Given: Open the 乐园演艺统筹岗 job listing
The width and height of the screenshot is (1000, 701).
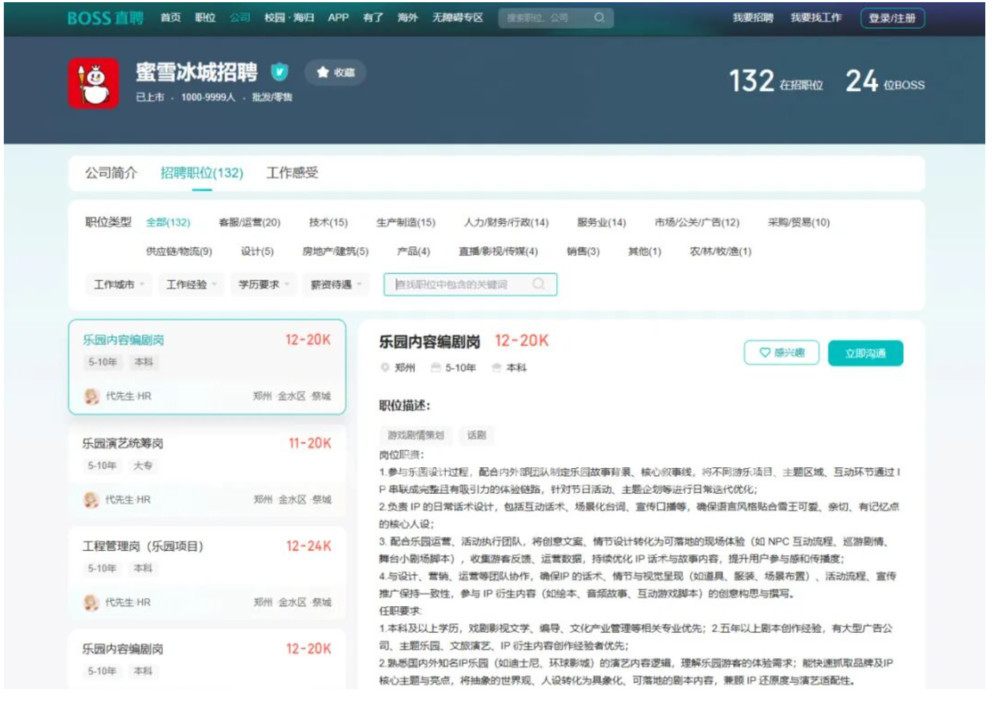Looking at the screenshot, I should tap(123, 443).
